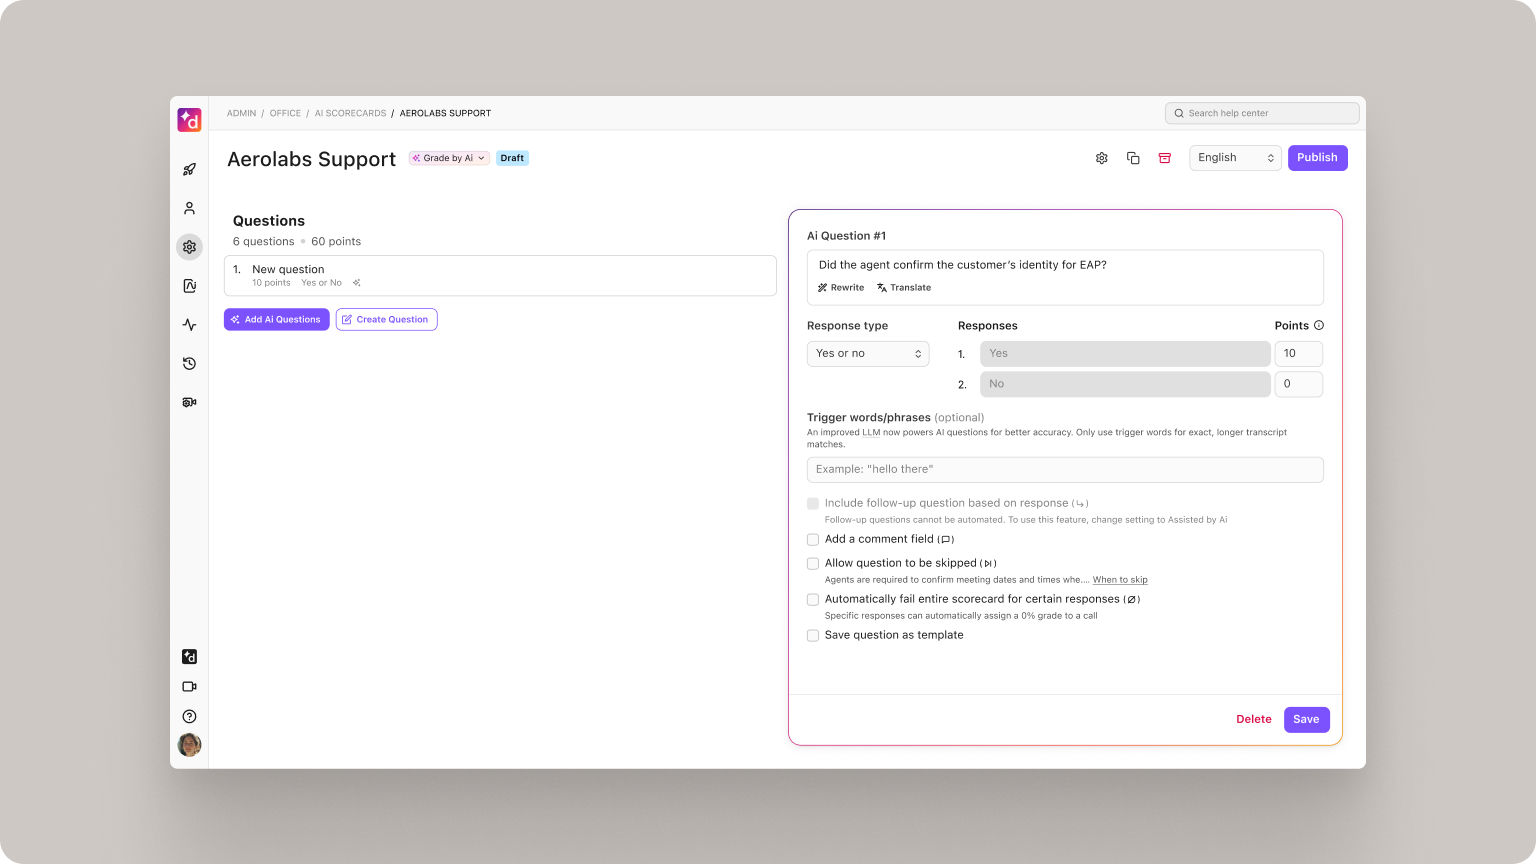This screenshot has width=1536, height=864.
Task: Go to AI SCORECARDS breadcrumb
Action: (350, 114)
